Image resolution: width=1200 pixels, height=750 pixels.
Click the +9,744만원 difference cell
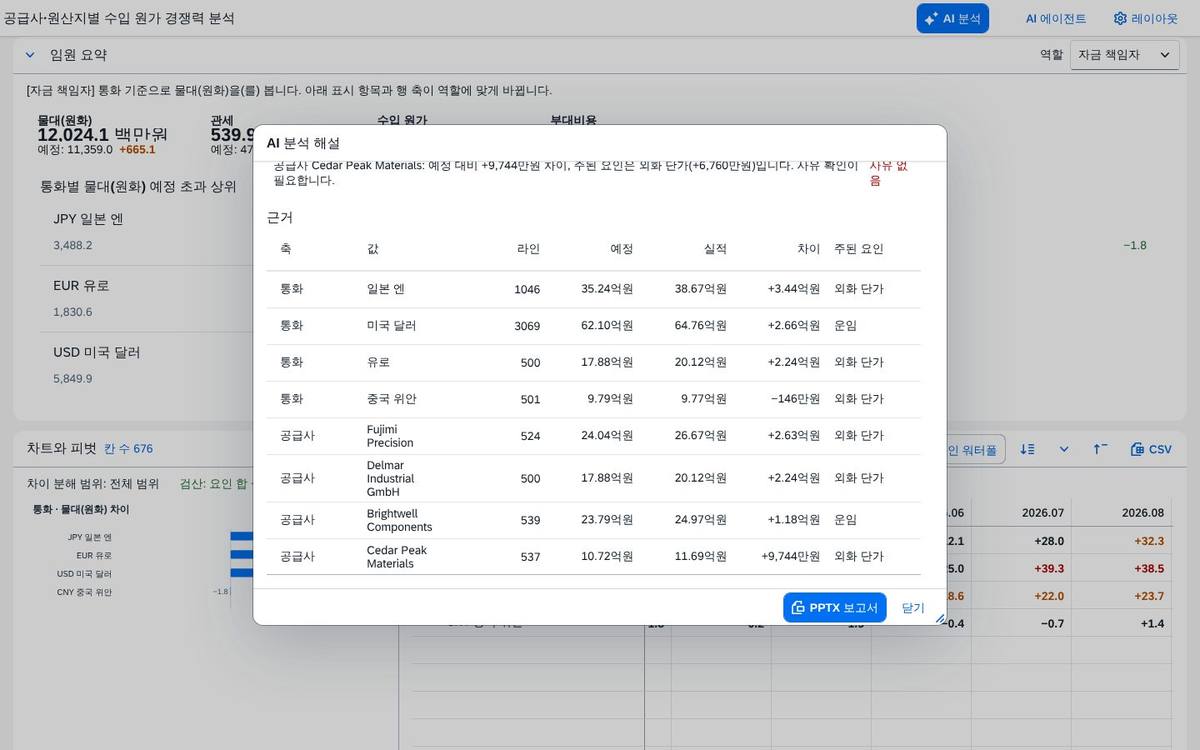click(791, 557)
